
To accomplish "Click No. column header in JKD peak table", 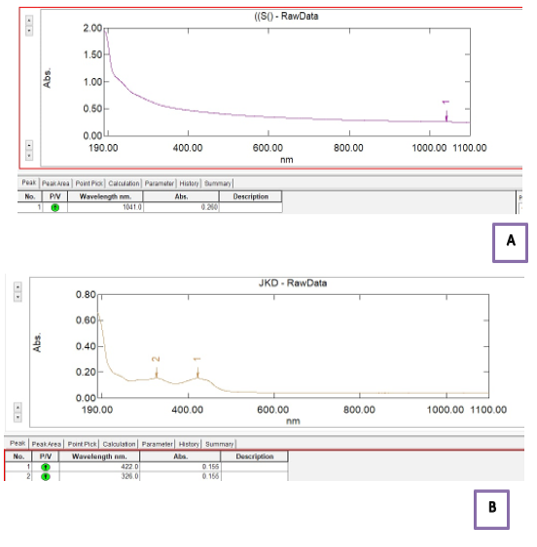I will coord(18,457).
